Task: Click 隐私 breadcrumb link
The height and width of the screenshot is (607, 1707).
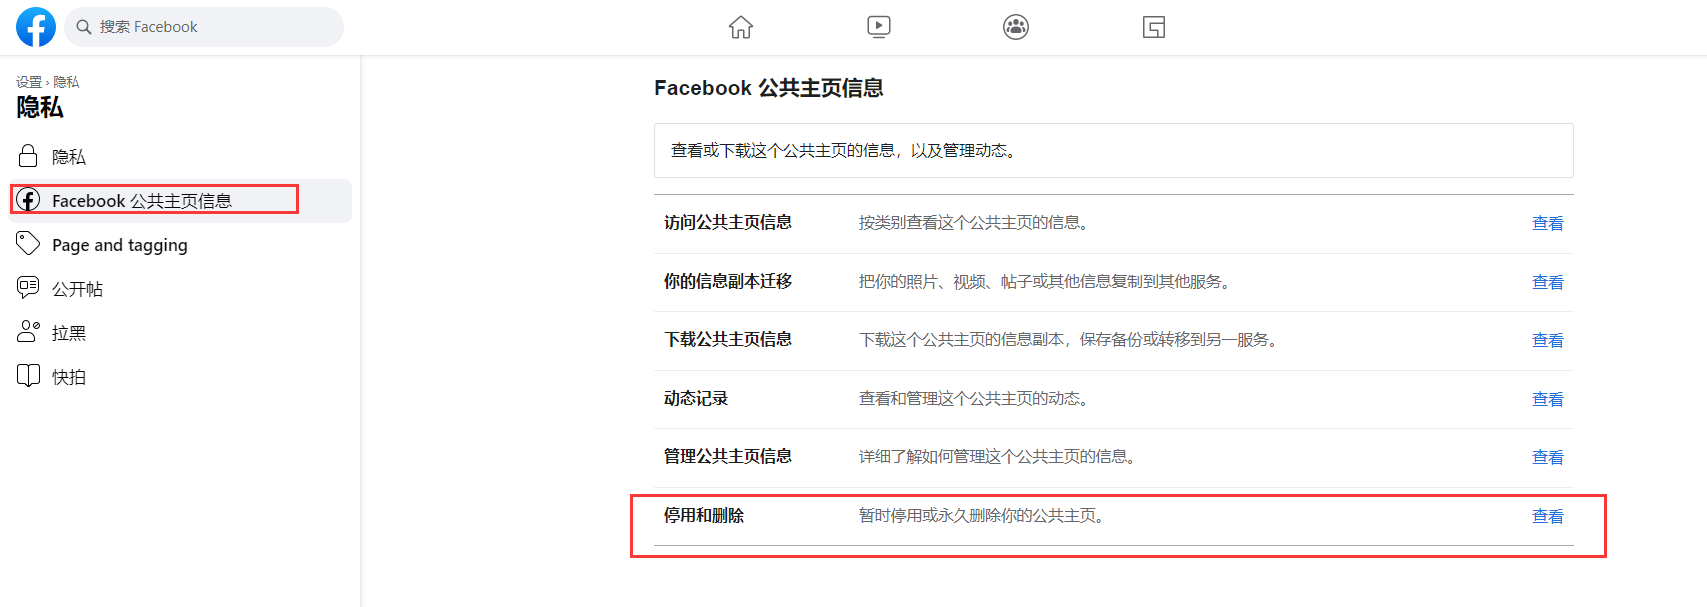Action: point(66,82)
